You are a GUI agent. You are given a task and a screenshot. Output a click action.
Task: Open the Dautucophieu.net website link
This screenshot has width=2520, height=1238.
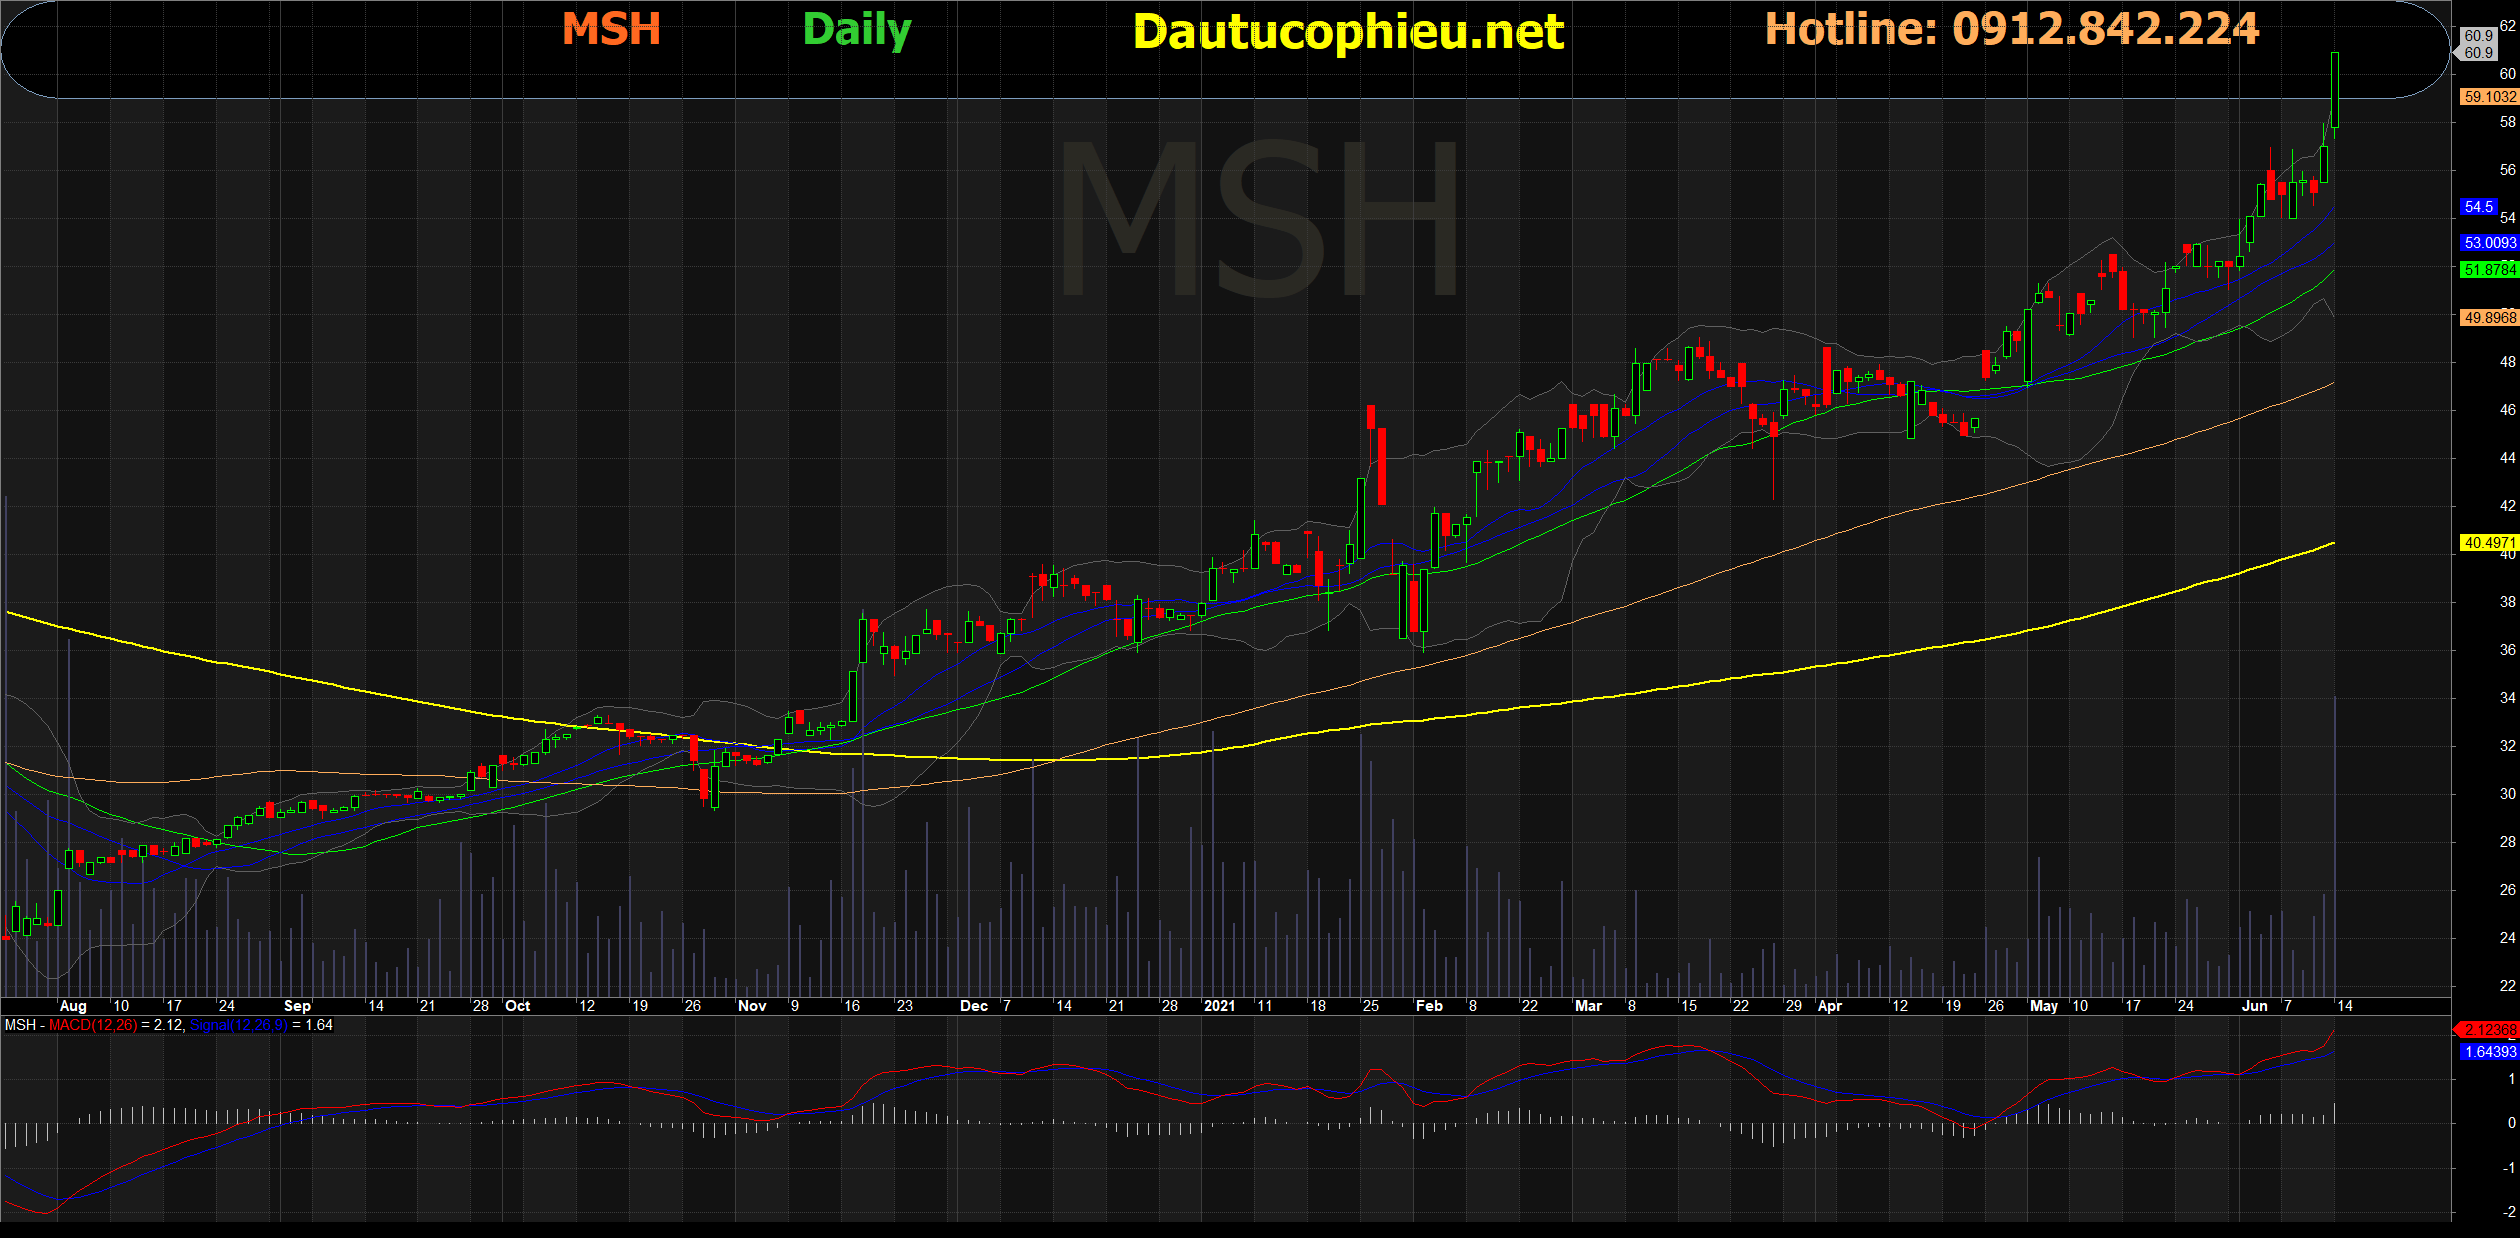(1348, 32)
